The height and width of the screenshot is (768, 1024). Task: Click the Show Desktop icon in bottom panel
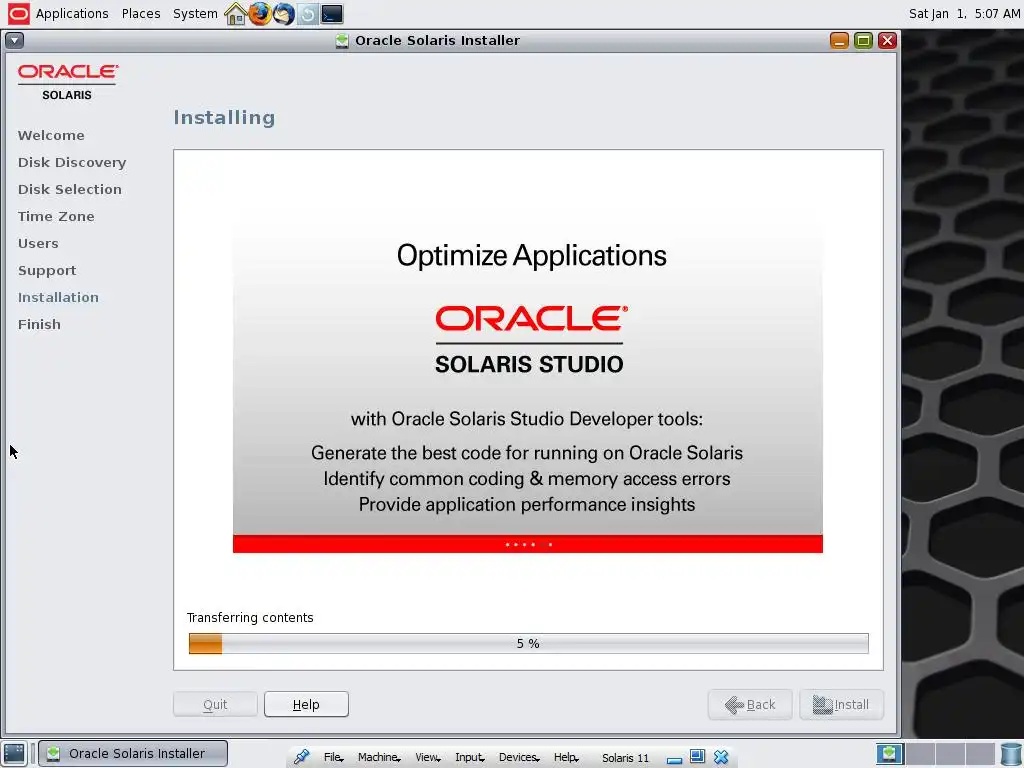click(x=14, y=753)
